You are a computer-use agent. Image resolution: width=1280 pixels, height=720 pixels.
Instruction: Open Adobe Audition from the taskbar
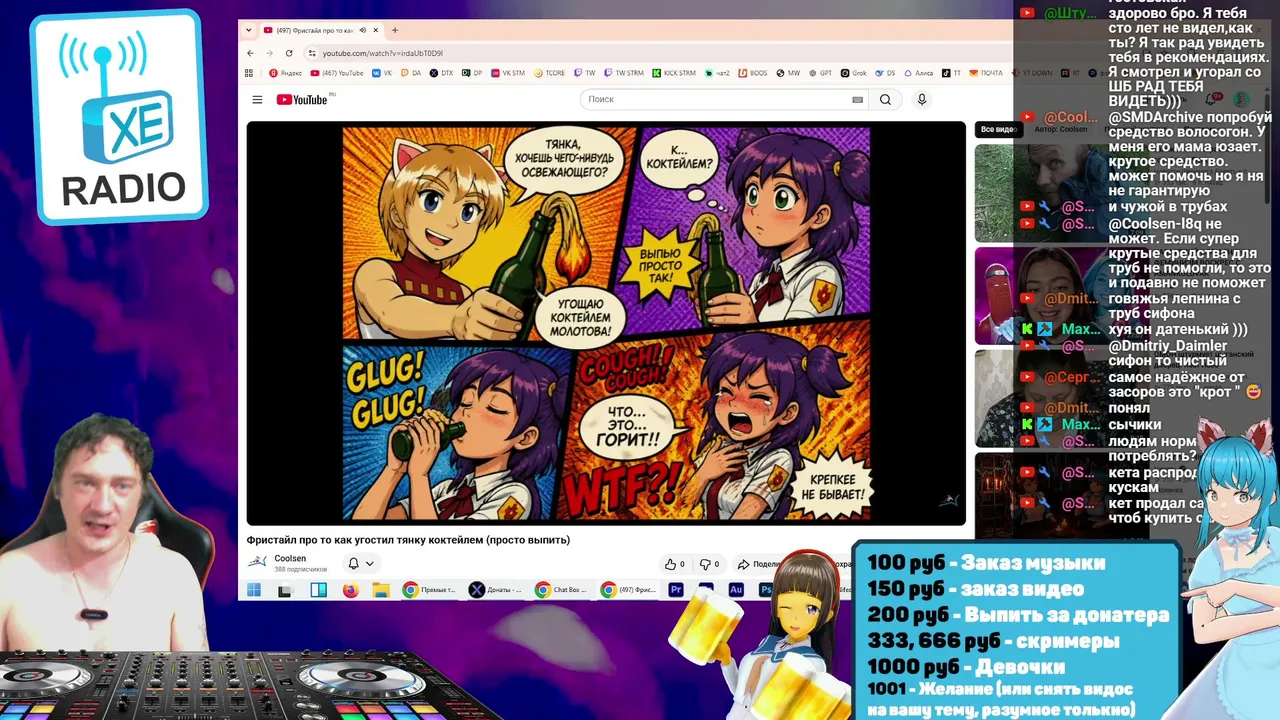(736, 590)
